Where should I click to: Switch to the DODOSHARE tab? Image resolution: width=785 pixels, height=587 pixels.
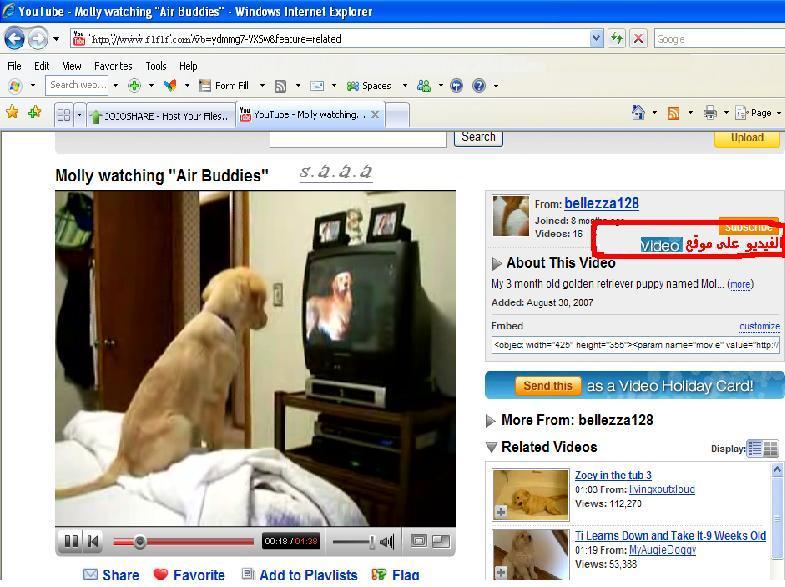coord(160,115)
